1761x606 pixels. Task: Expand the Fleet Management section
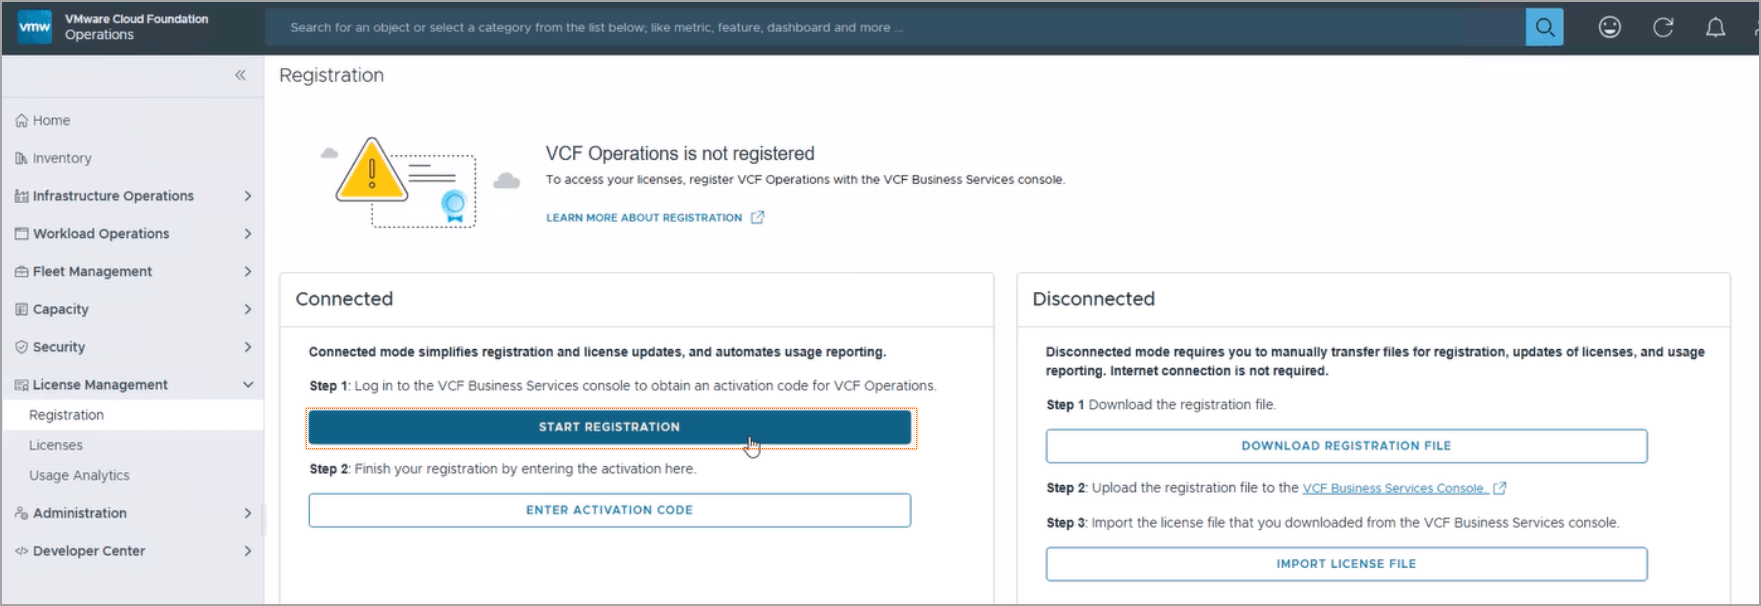248,272
